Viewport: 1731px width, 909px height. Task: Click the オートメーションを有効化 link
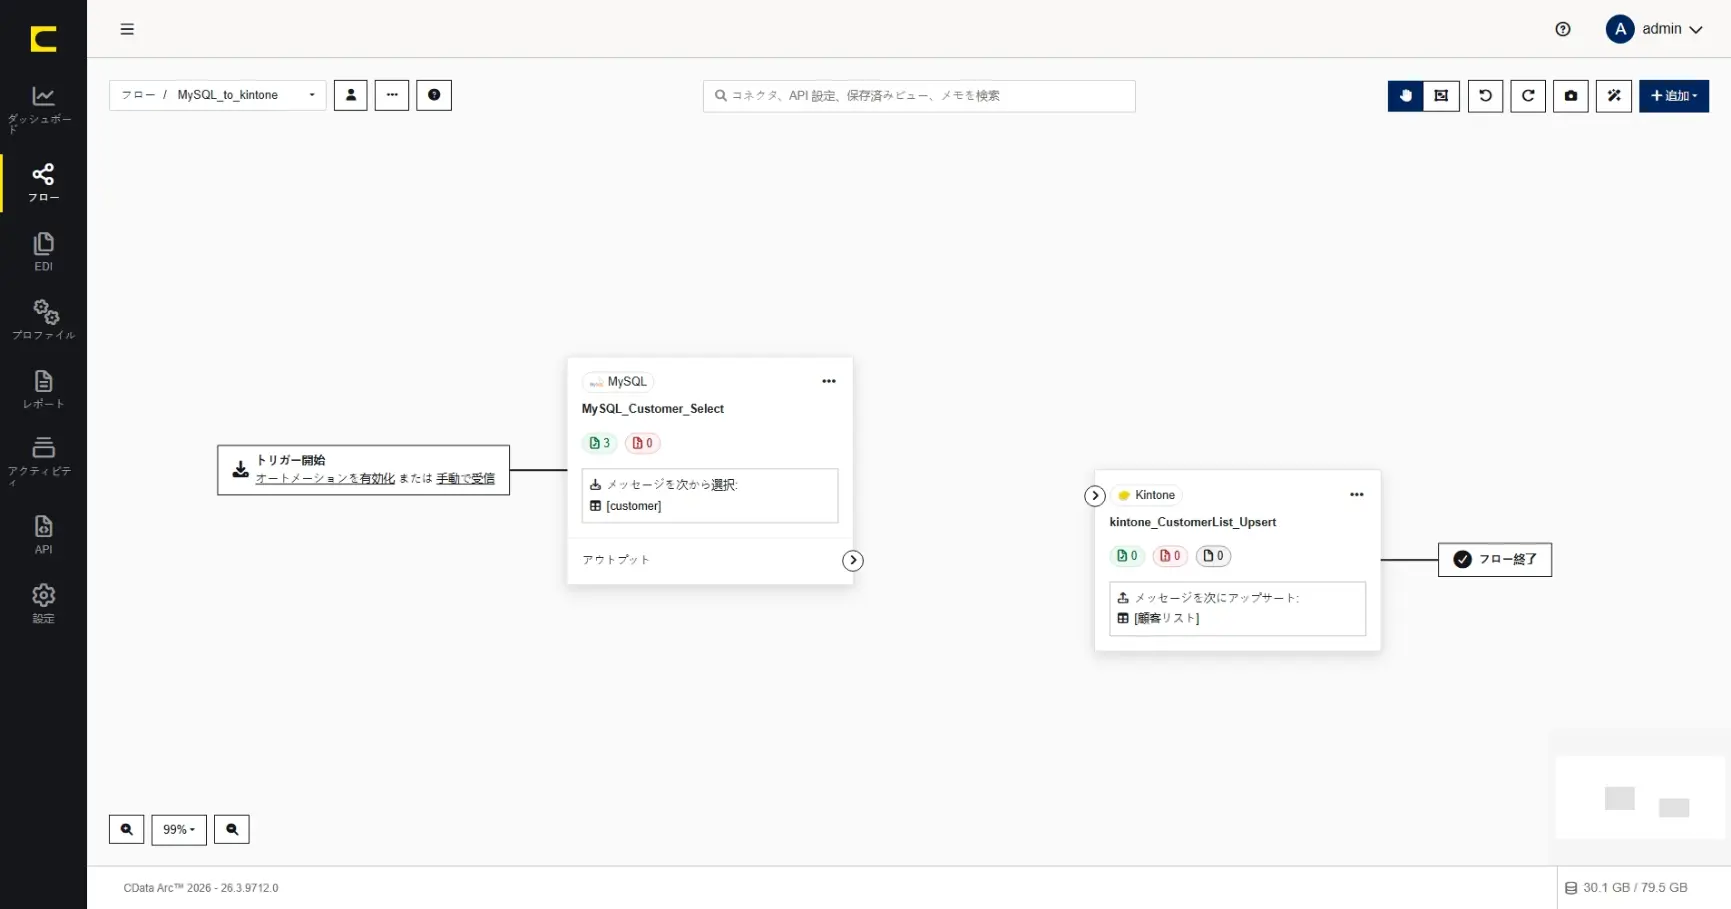tap(325, 478)
